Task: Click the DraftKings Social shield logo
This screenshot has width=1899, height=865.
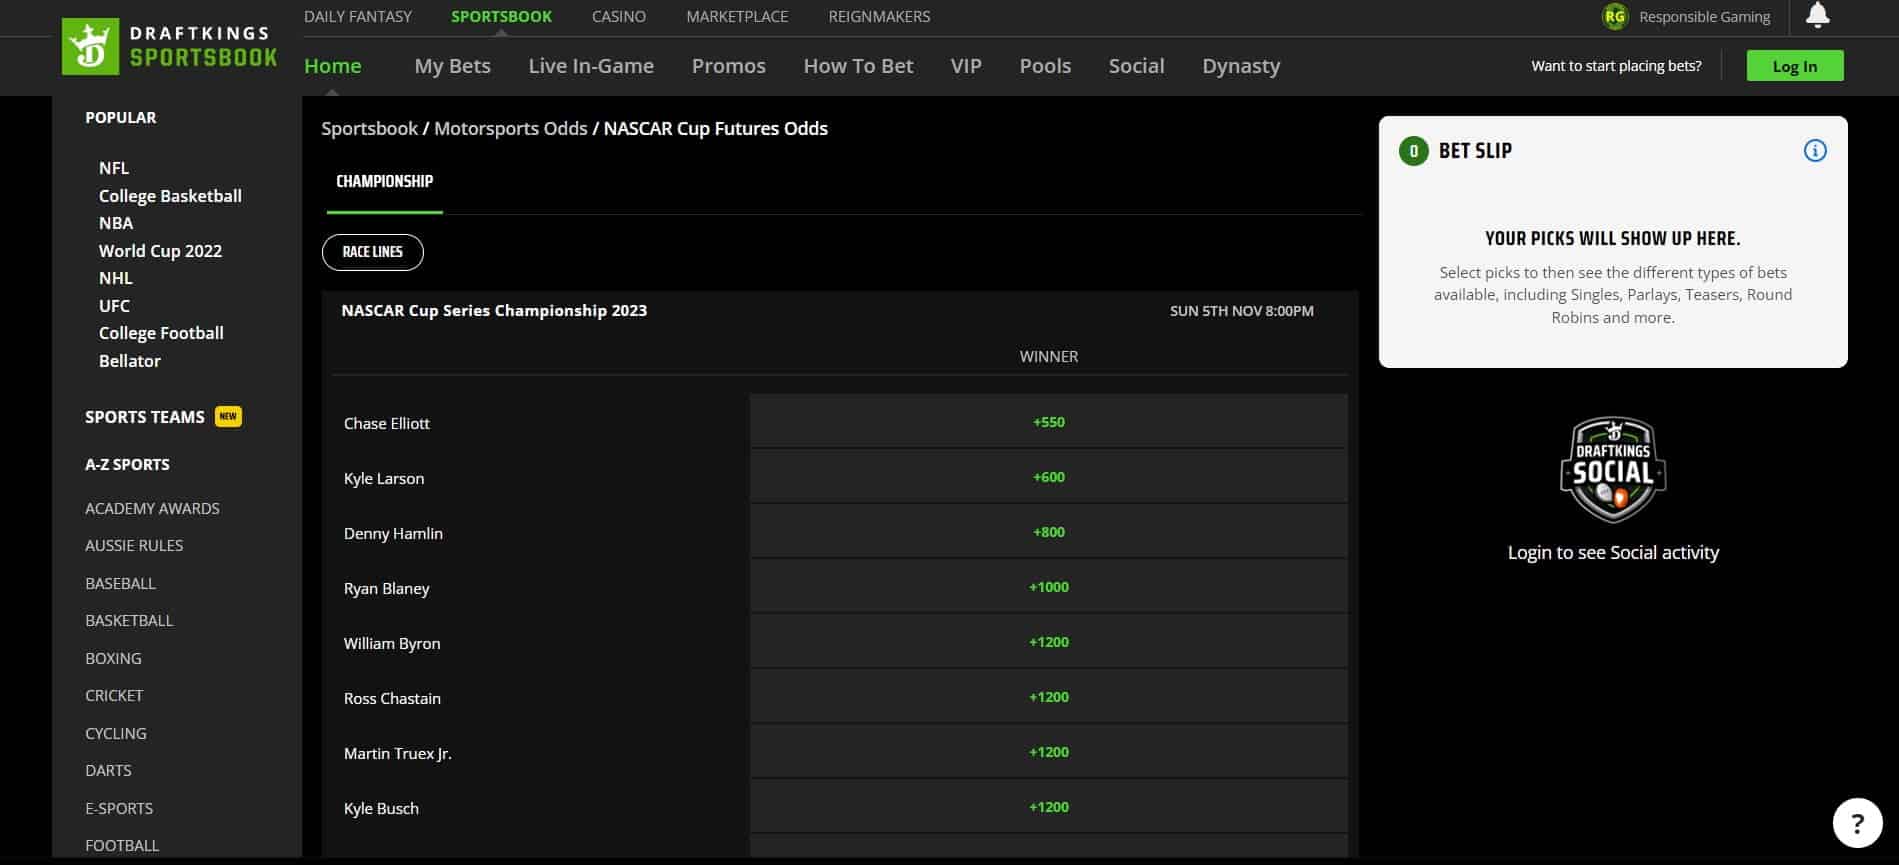Action: pos(1613,469)
